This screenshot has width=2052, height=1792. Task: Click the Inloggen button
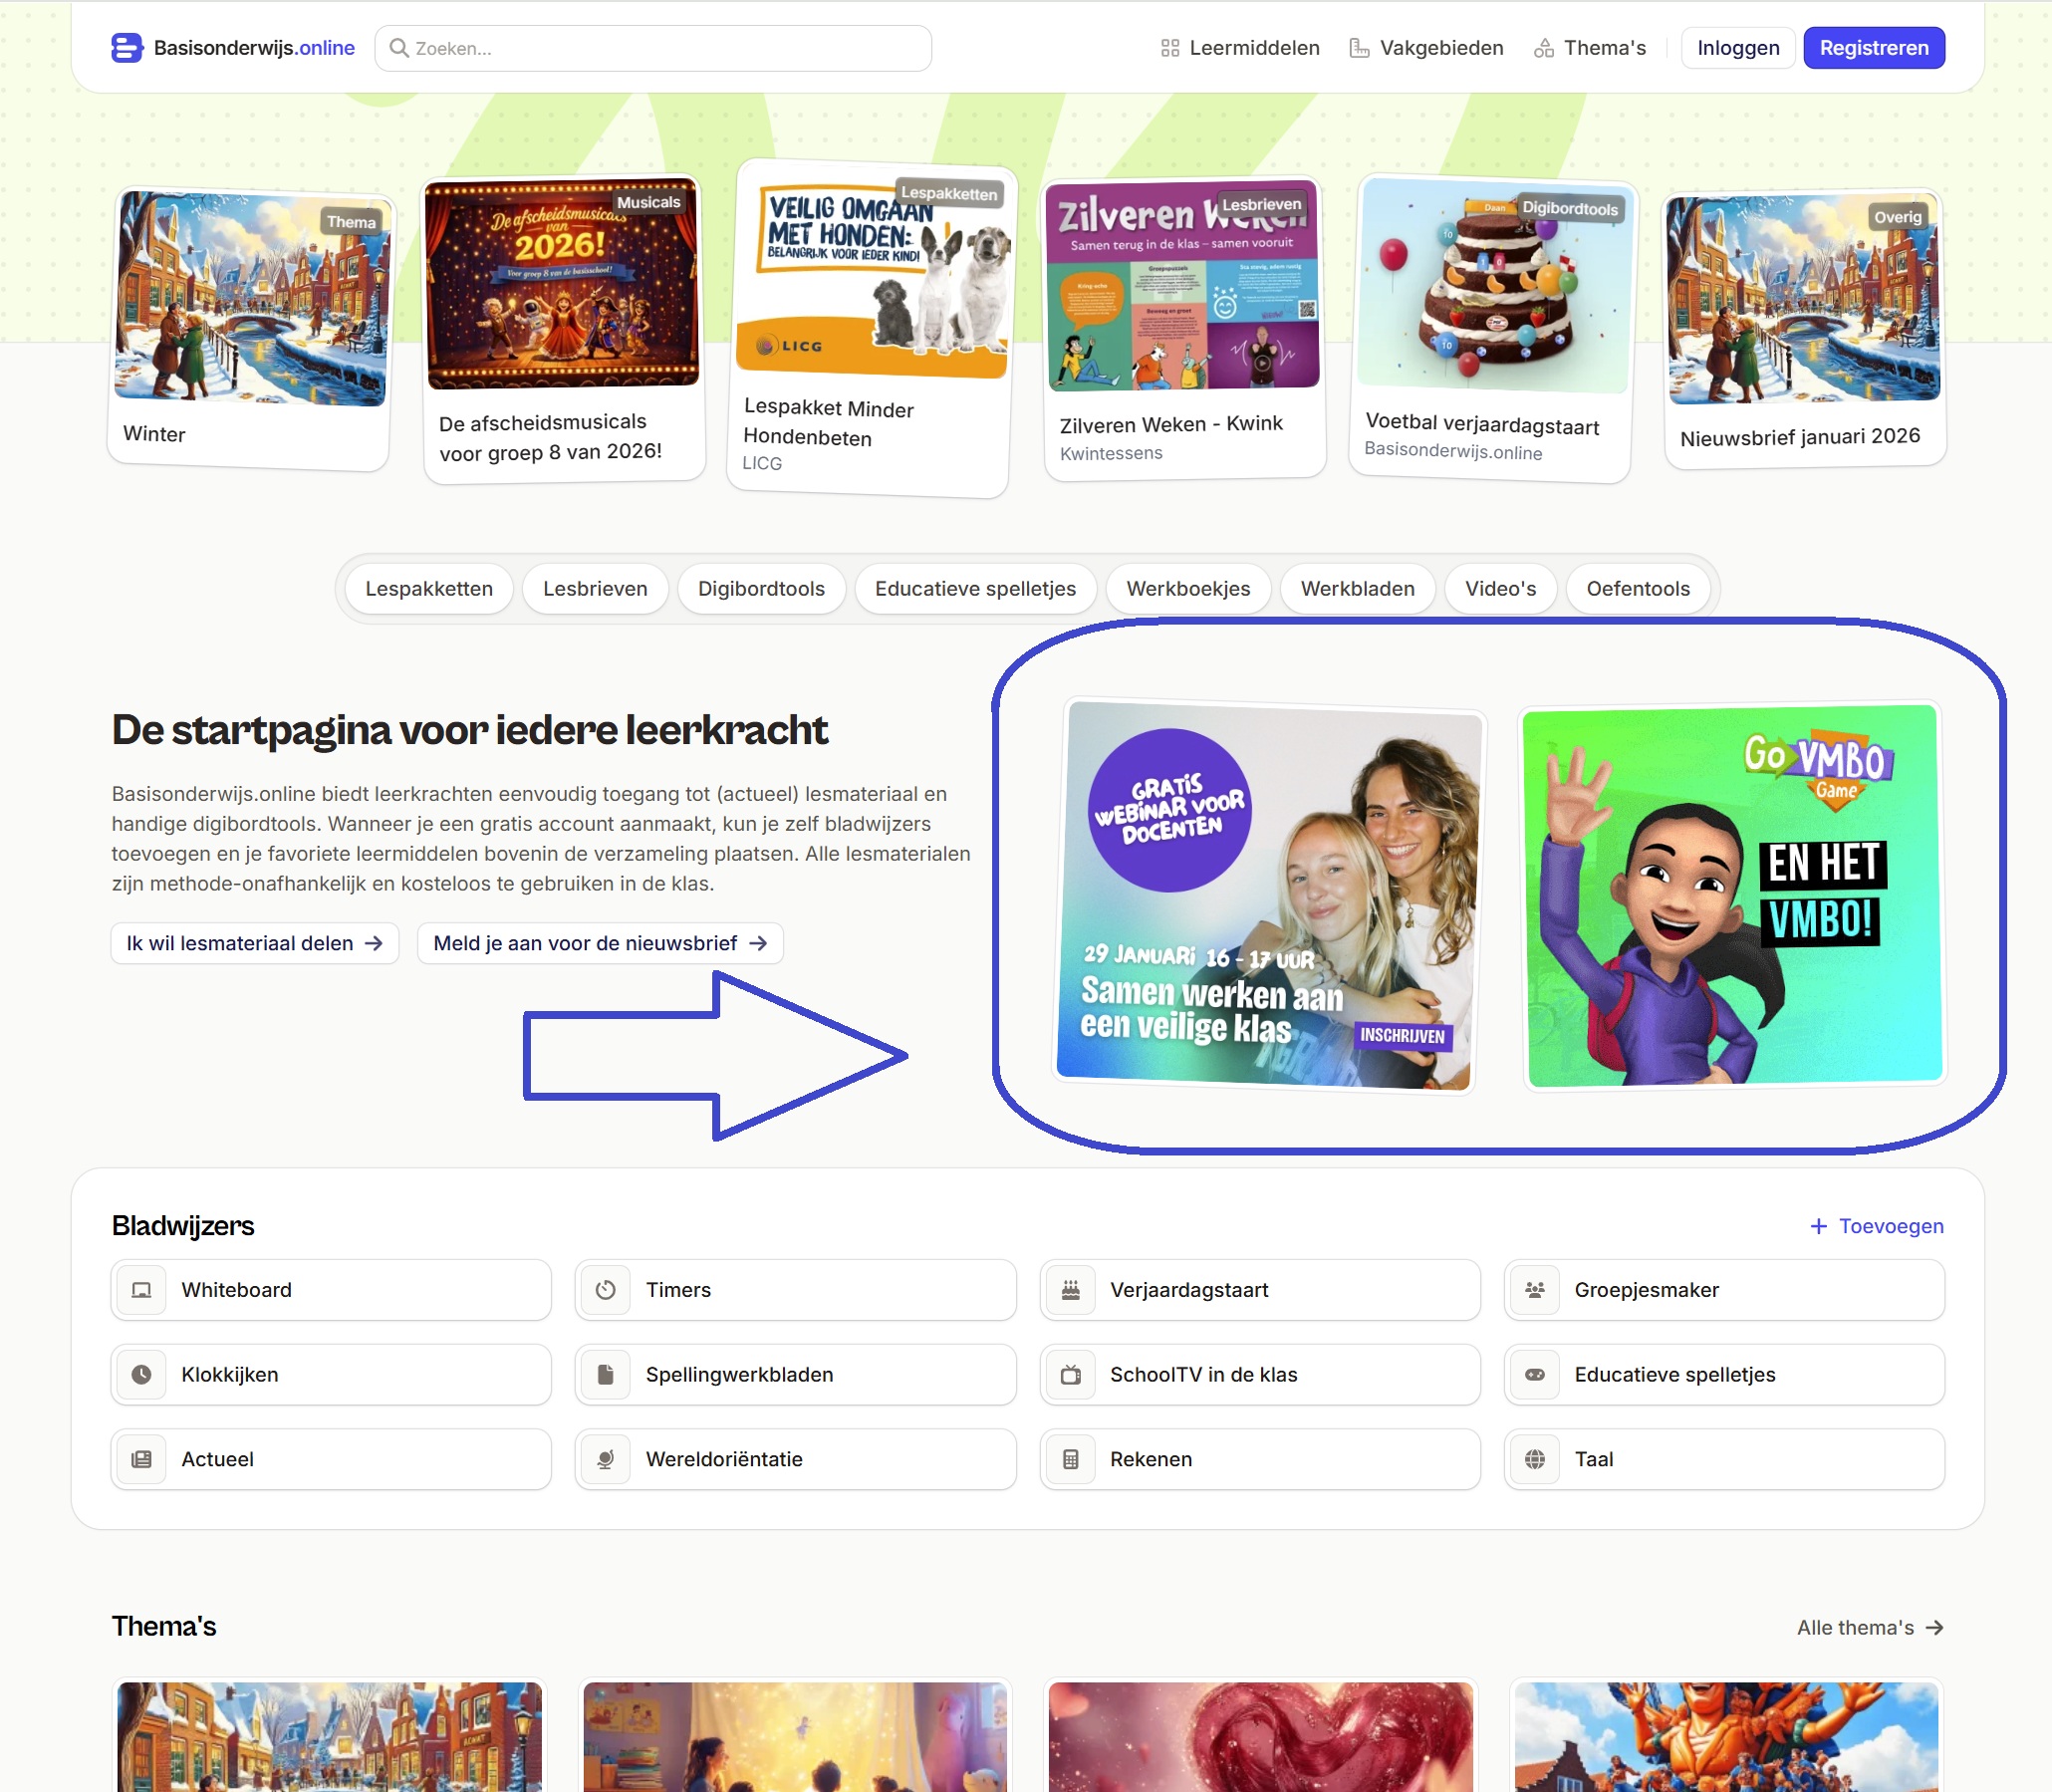click(1738, 48)
